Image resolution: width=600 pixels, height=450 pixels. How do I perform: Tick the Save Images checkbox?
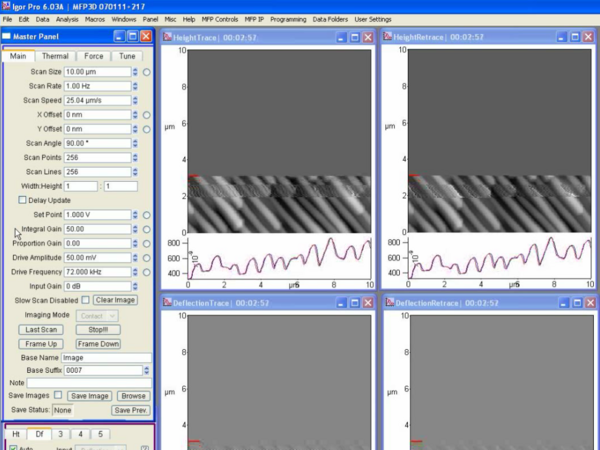pyautogui.click(x=58, y=395)
